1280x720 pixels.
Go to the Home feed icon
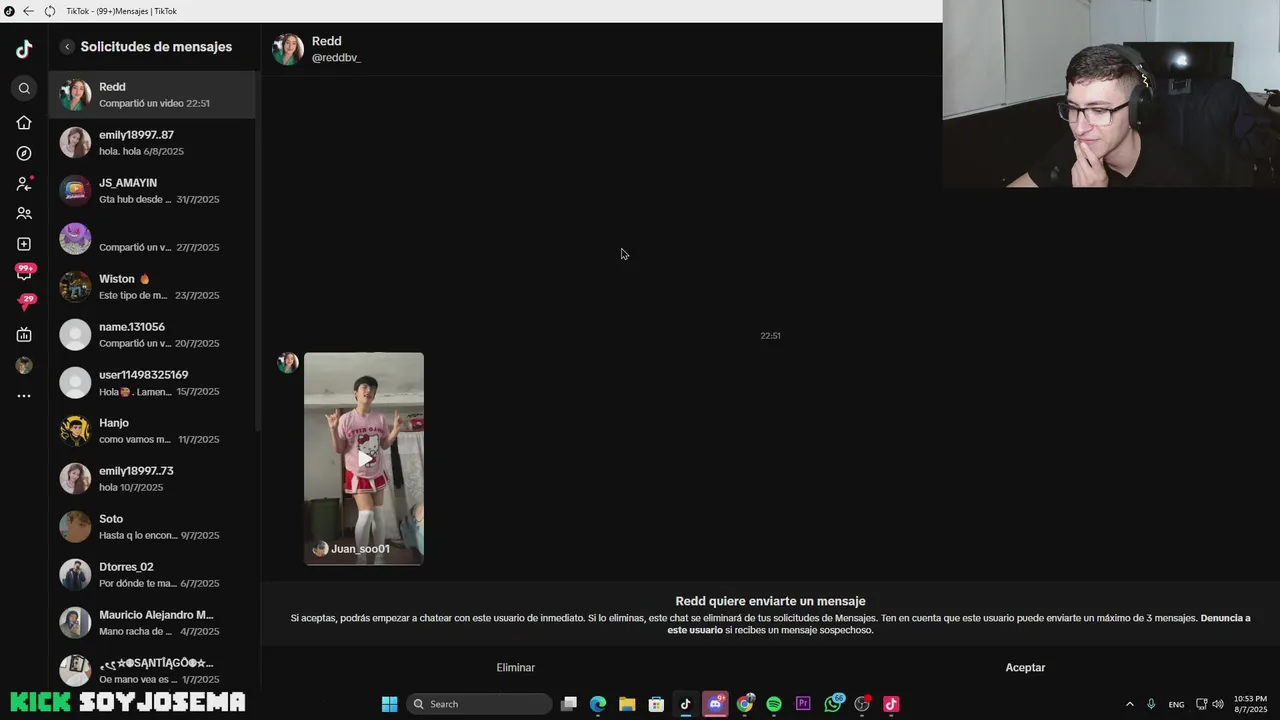point(24,123)
